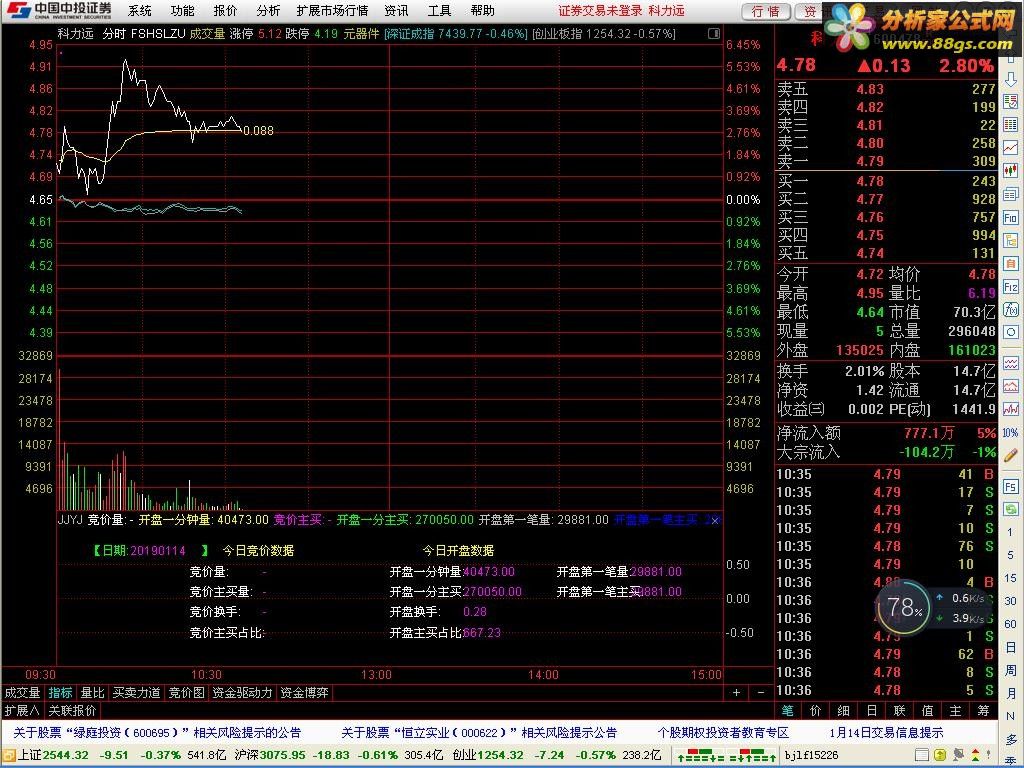Click the 深证成指 index text in header
Viewport: 1024px width, 768px height.
pyautogui.click(x=456, y=33)
